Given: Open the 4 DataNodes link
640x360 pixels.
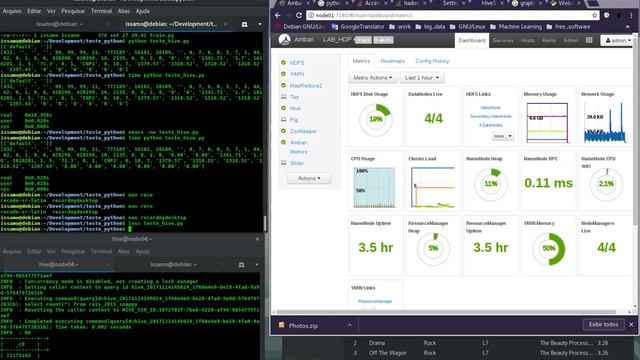Looking at the screenshot, I should click(491, 125).
